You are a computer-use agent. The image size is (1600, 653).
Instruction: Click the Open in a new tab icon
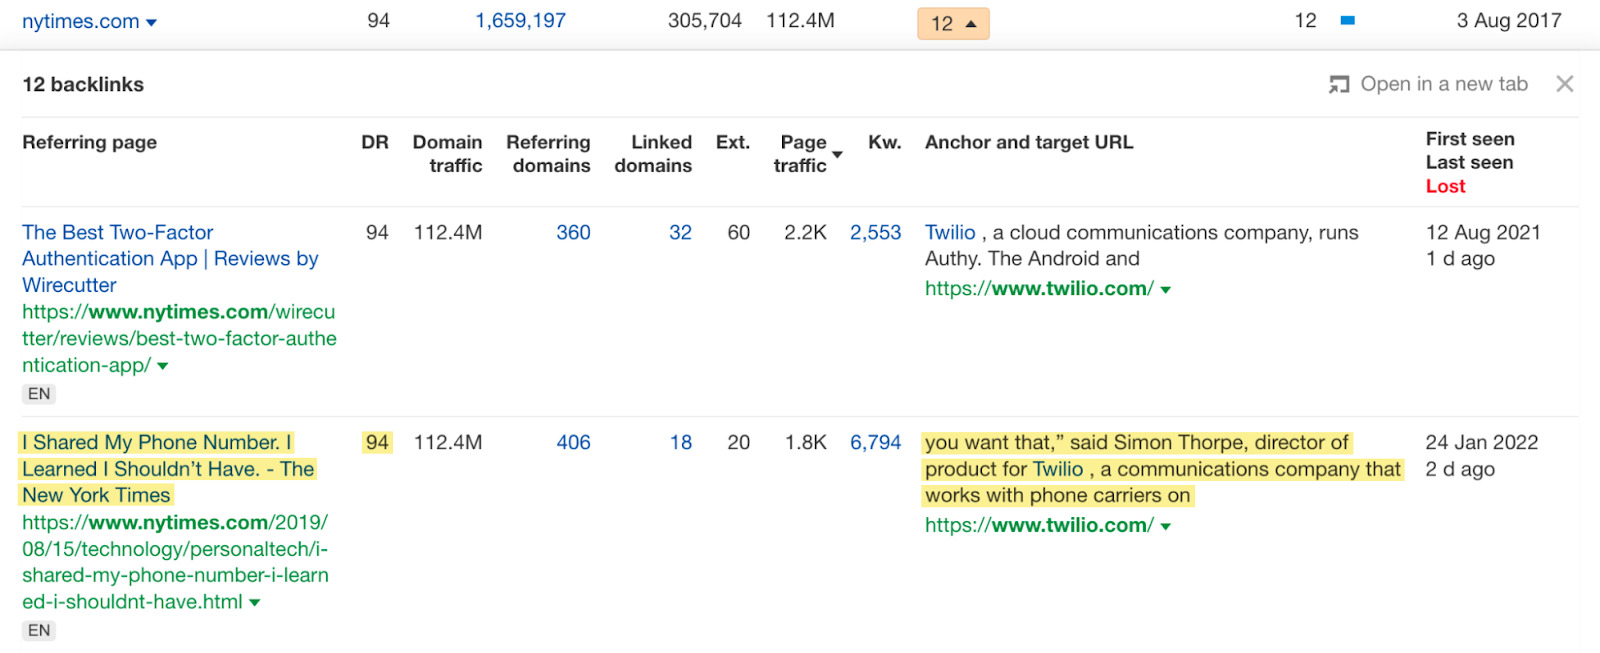point(1339,85)
